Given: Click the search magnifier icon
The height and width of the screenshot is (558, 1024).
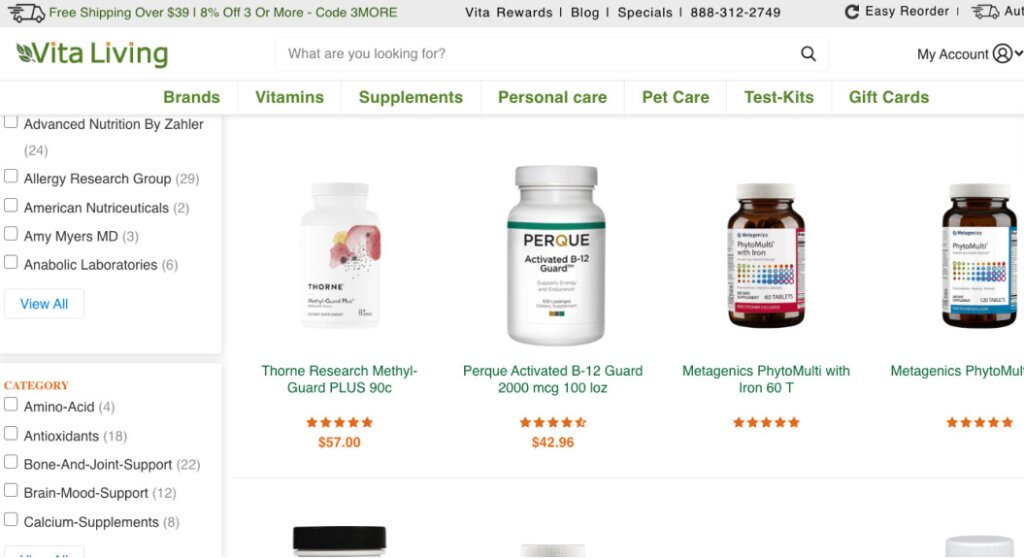Looking at the screenshot, I should click(808, 54).
